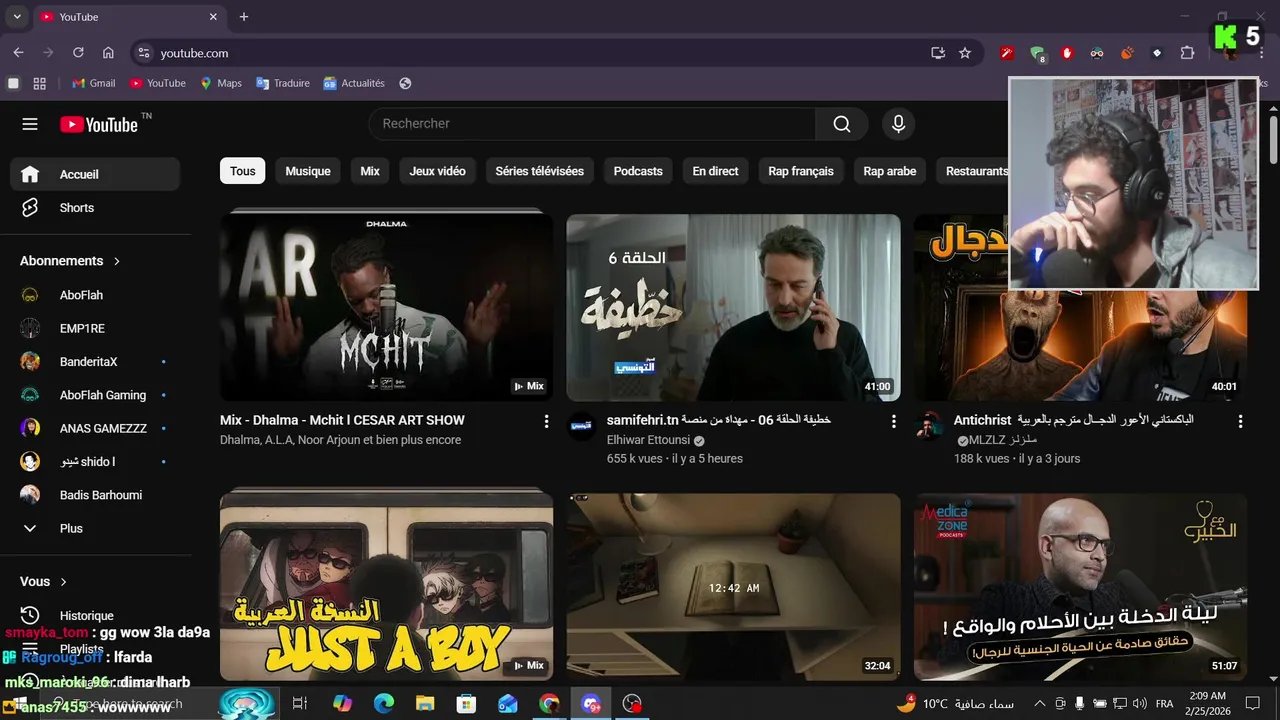Open Traduire bookmark

tap(283, 83)
